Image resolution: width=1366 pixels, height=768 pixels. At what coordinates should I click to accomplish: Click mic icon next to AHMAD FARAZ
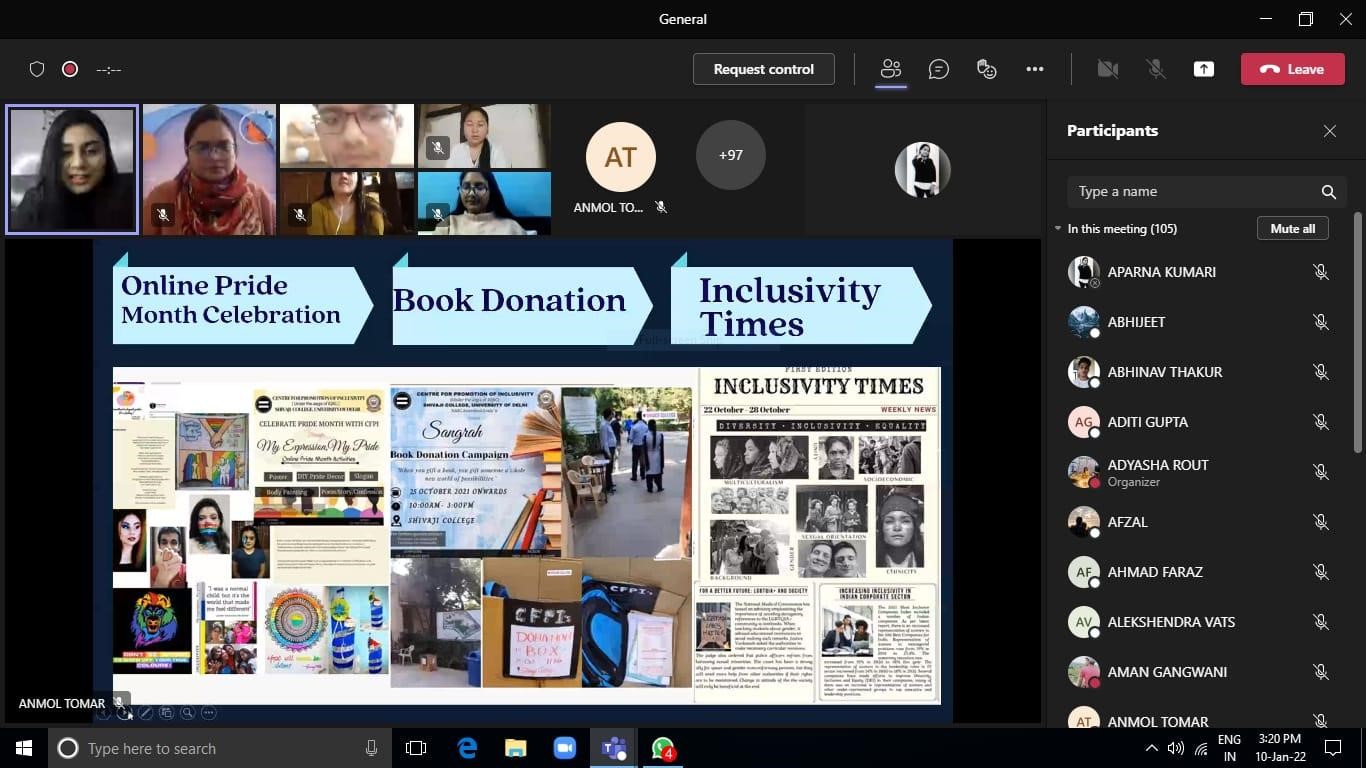[1321, 572]
